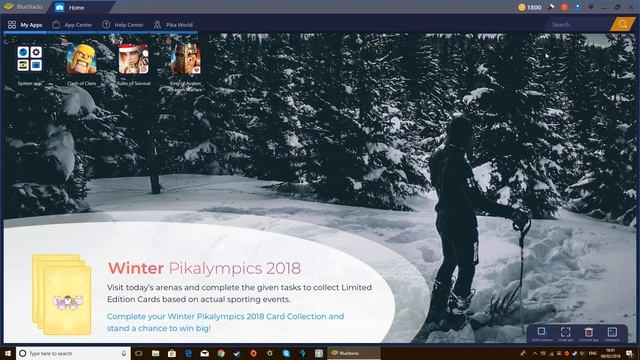
Task: Switch to the My Apps tab
Action: [25, 25]
